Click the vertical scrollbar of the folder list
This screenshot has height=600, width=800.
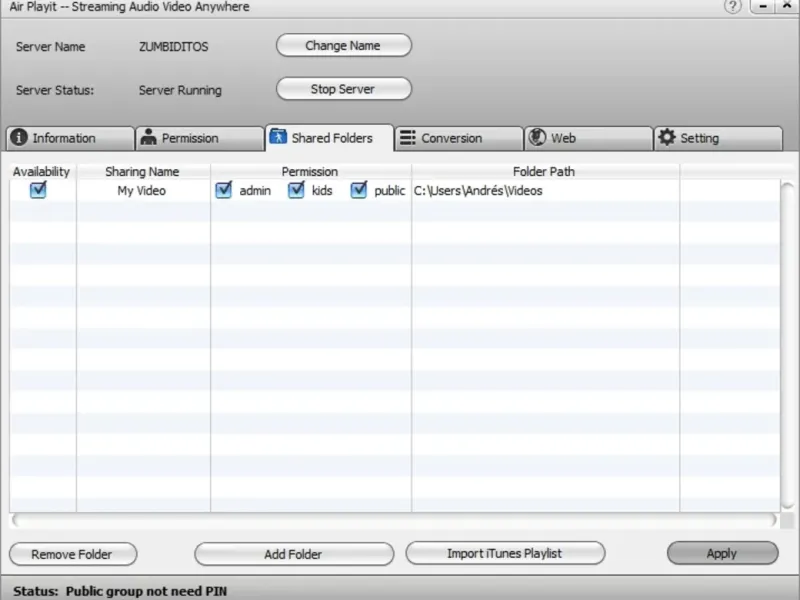tap(788, 345)
